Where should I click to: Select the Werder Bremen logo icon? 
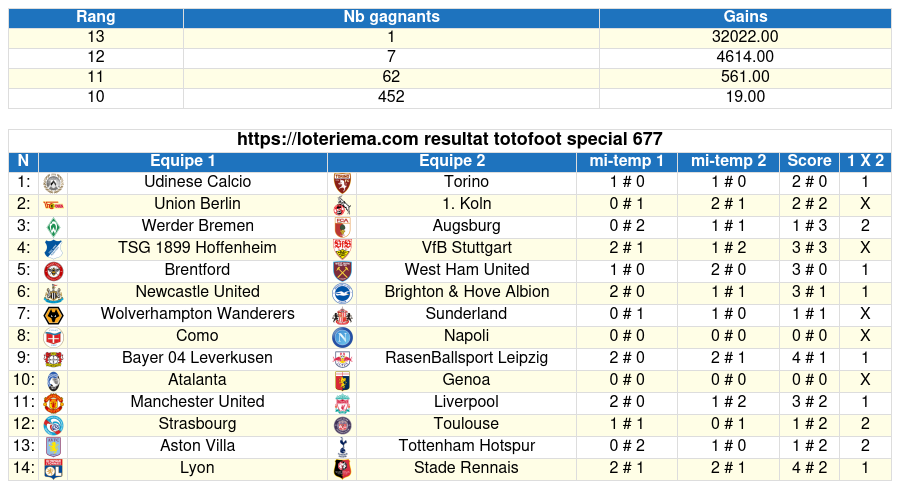tap(53, 227)
